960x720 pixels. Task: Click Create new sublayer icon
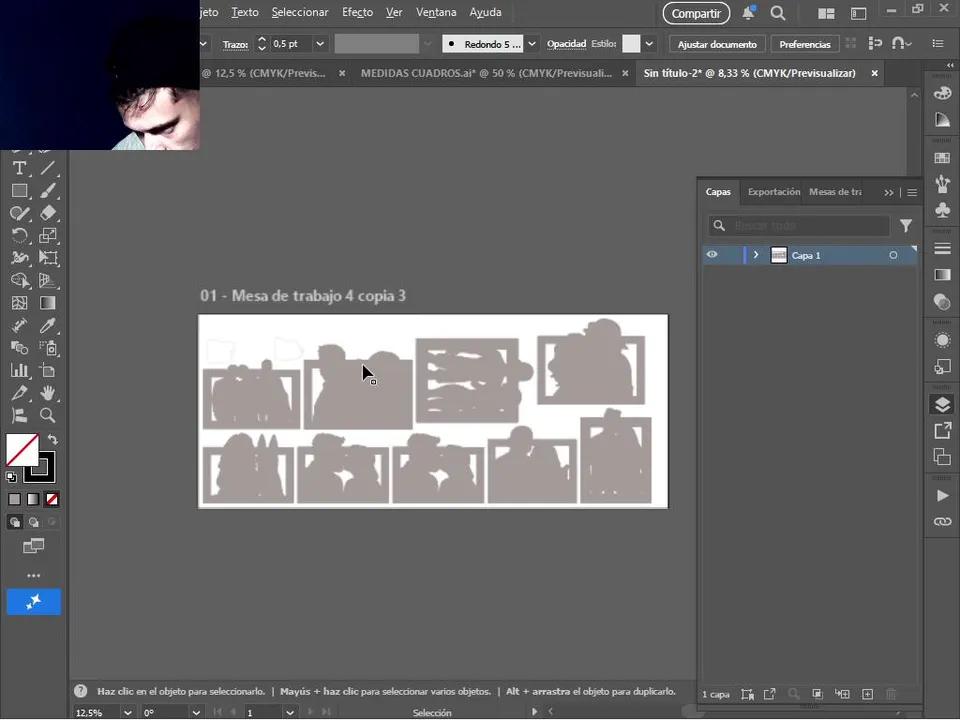click(842, 694)
